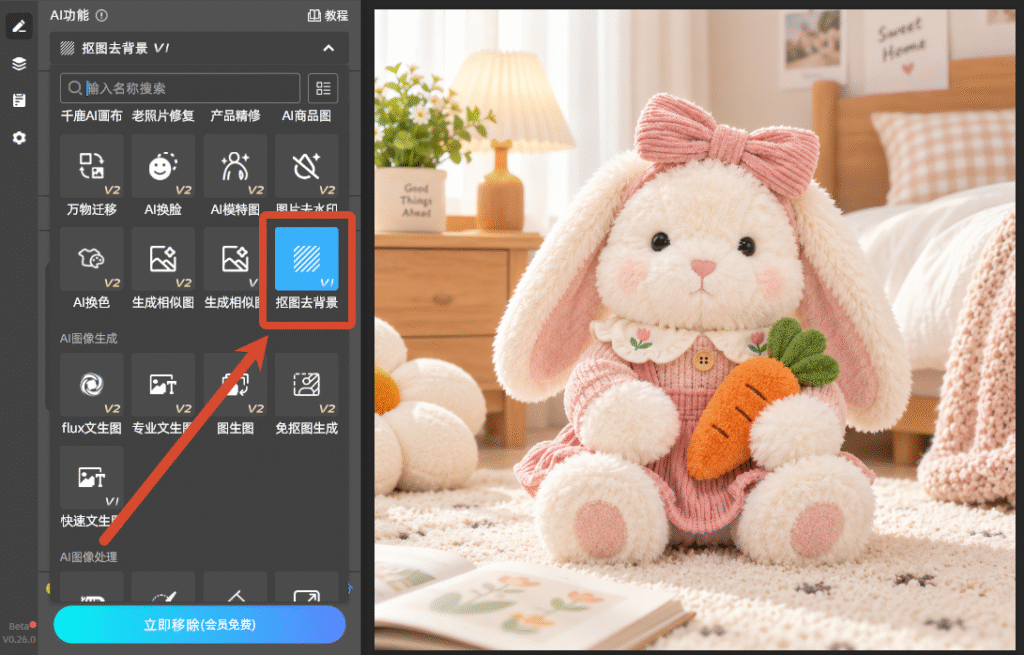This screenshot has height=655, width=1024.
Task: Open the layers stack icon in sidebar
Action: point(19,63)
